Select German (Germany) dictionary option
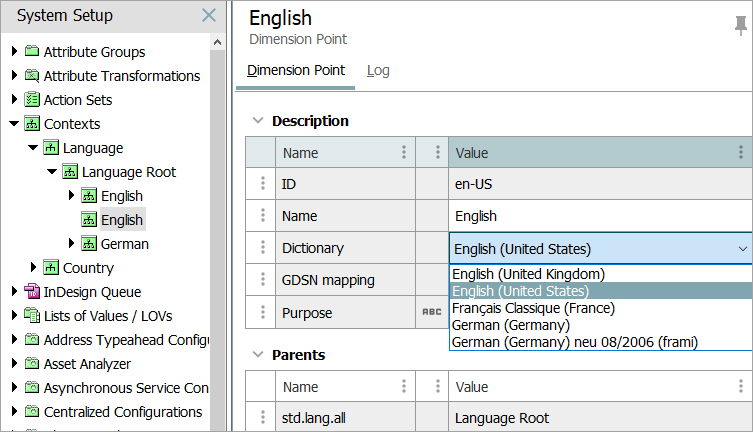The height and width of the screenshot is (432, 753). click(x=511, y=325)
